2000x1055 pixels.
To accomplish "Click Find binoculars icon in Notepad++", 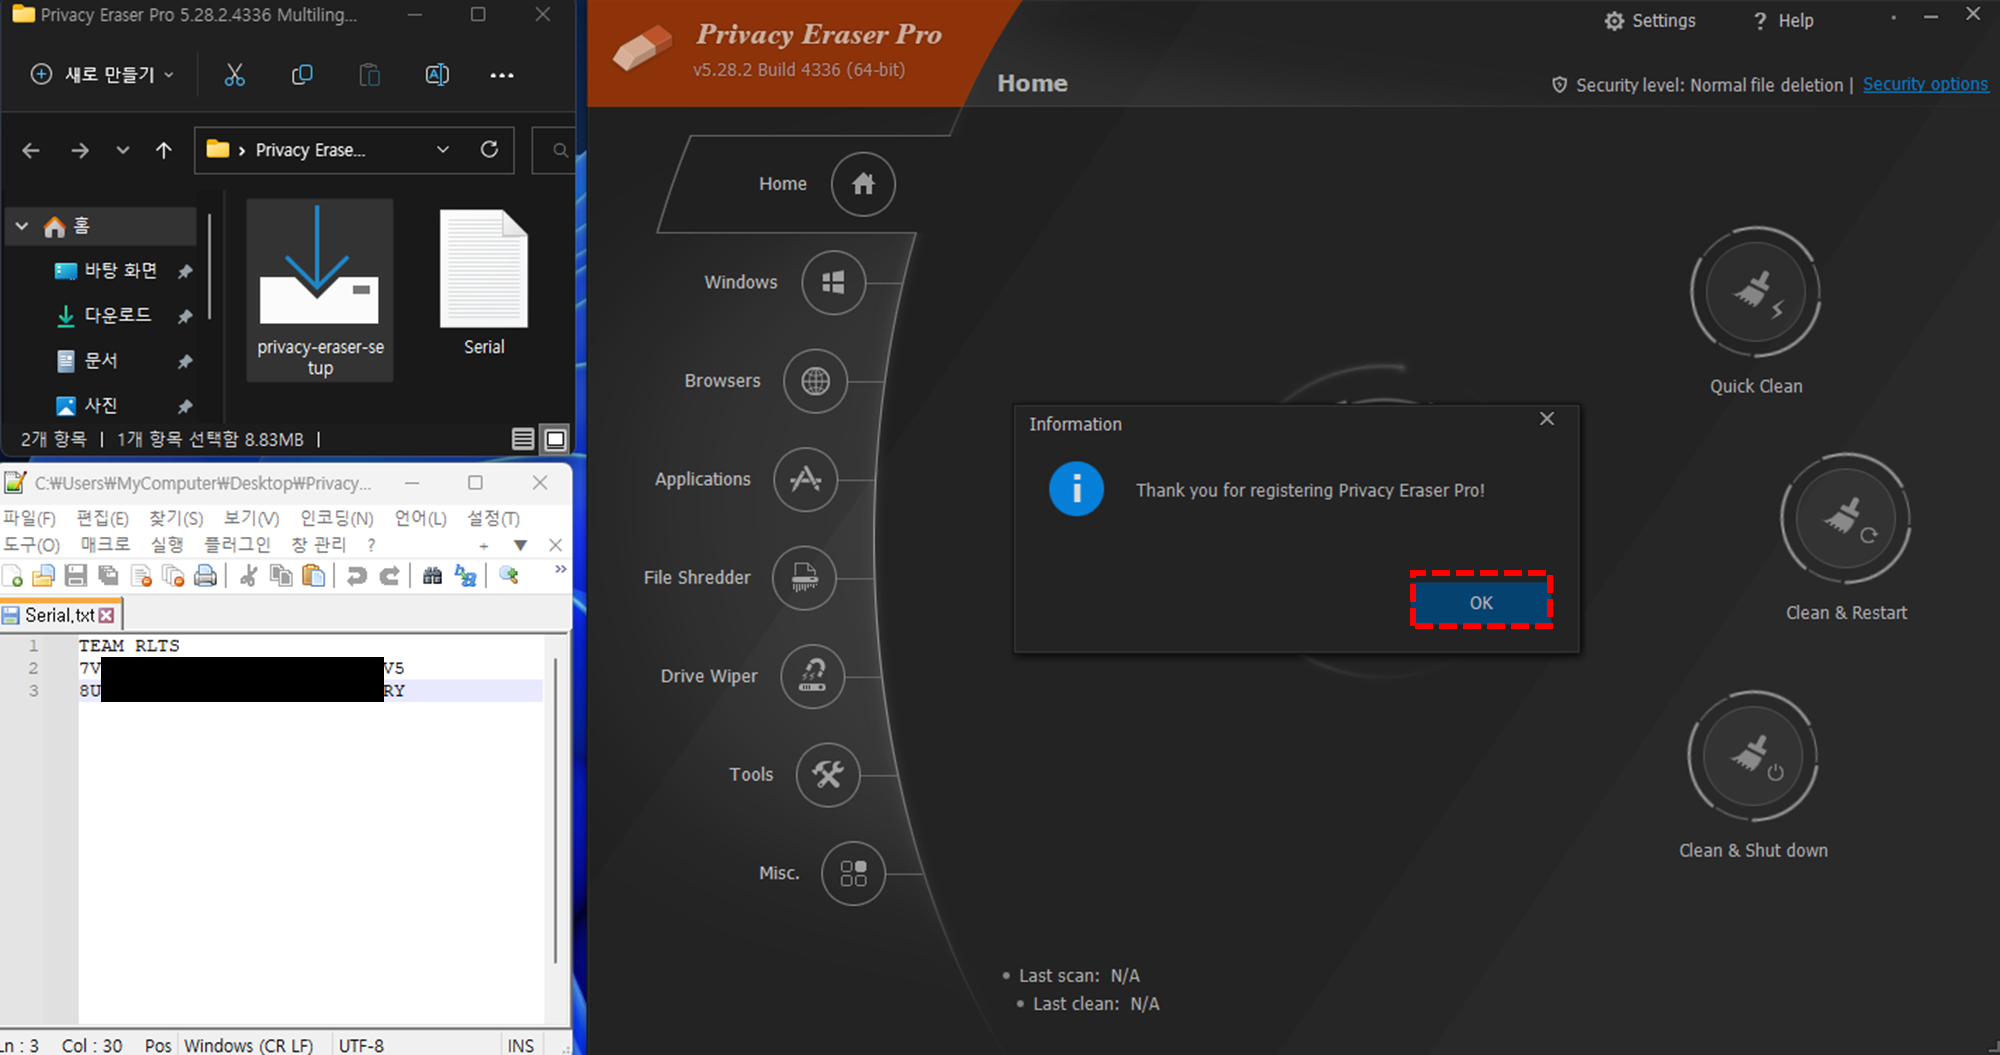I will click(x=432, y=575).
